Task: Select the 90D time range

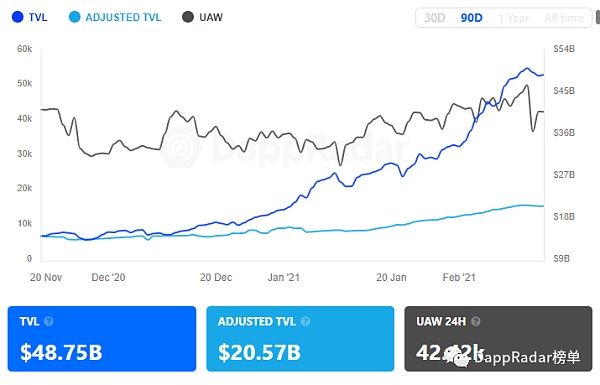Action: (471, 18)
